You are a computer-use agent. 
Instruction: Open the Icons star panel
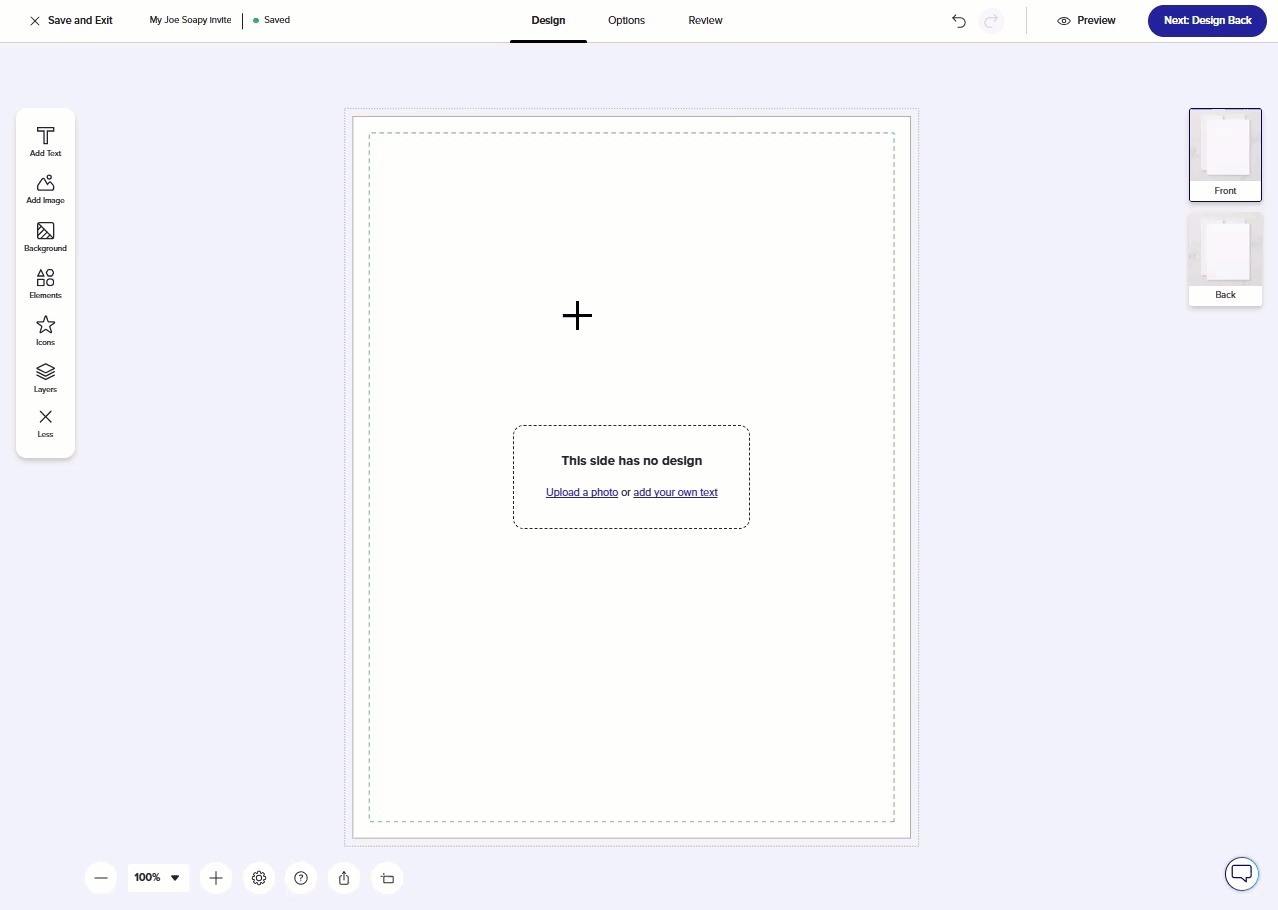(x=45, y=330)
